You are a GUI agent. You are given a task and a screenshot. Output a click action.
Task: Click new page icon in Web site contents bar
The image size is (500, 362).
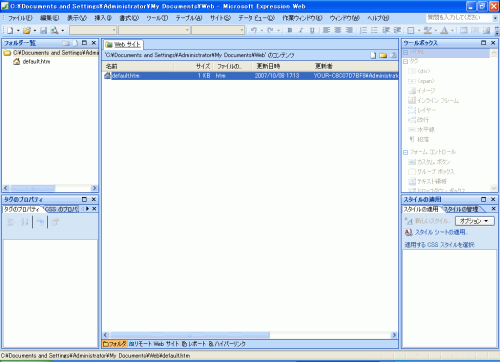point(373,55)
